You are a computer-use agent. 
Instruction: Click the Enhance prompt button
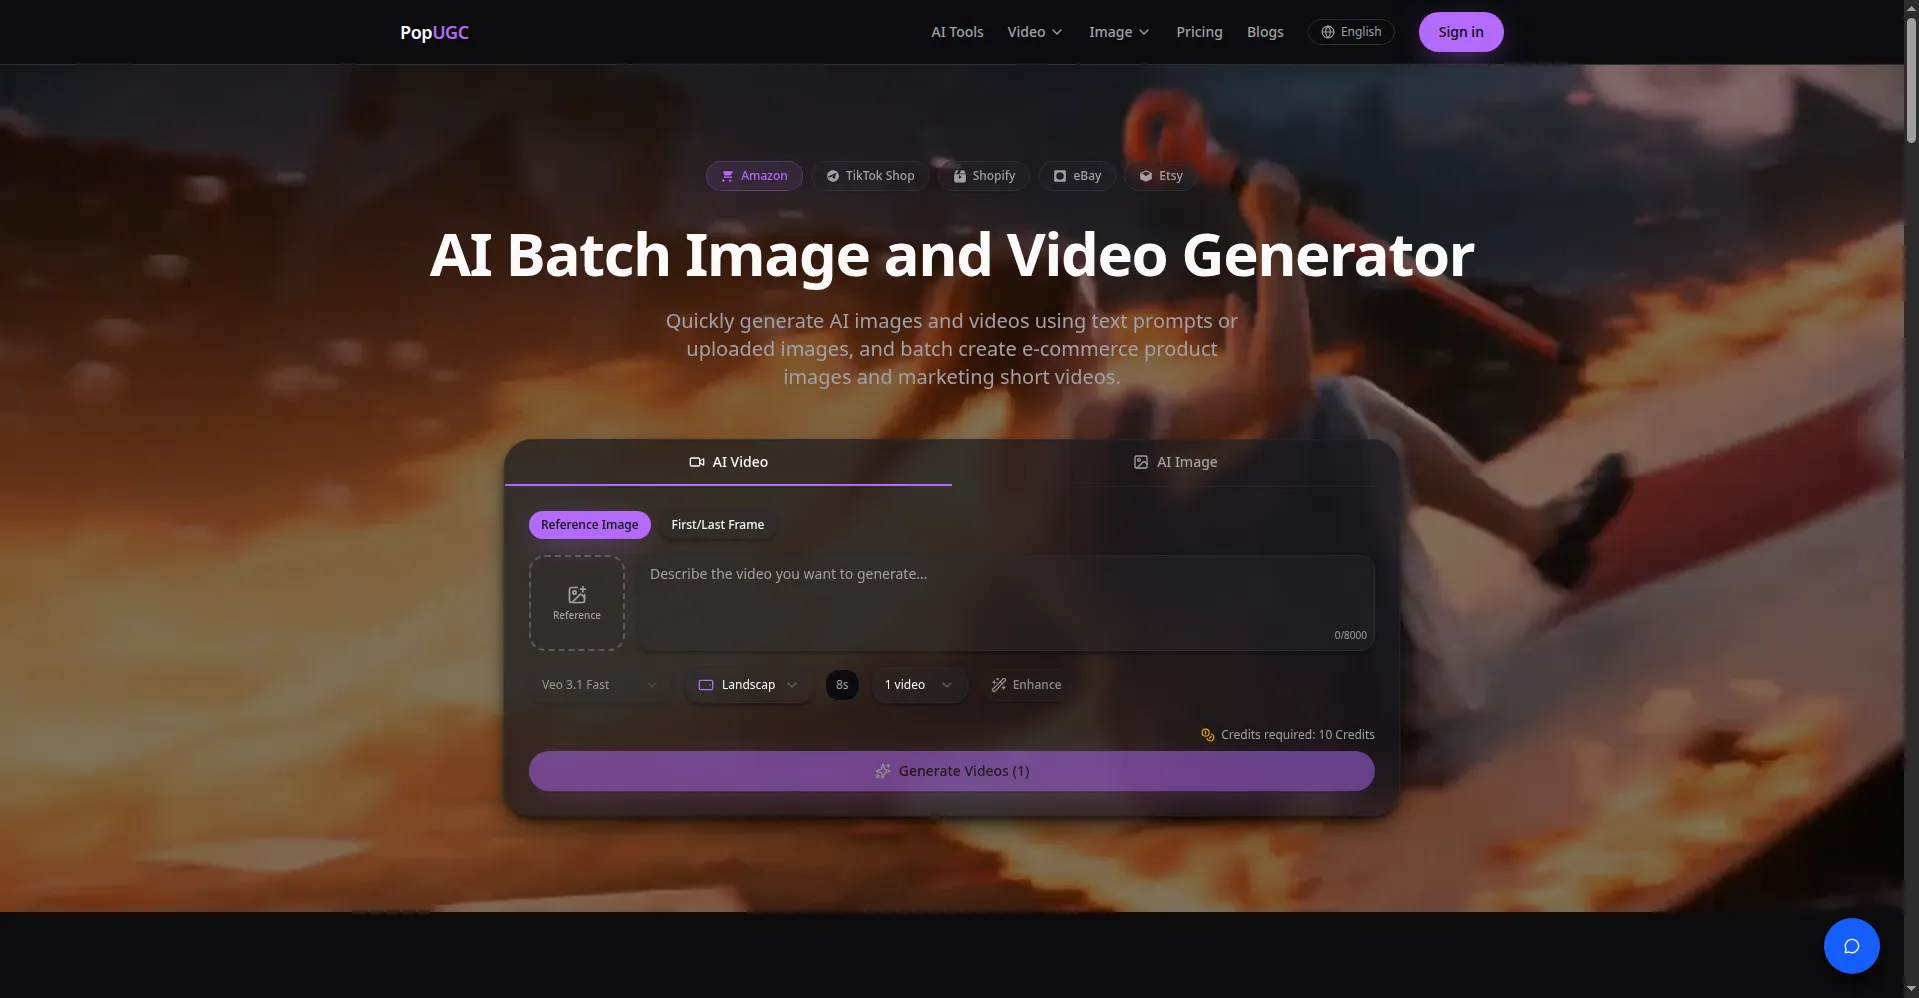pos(1026,685)
